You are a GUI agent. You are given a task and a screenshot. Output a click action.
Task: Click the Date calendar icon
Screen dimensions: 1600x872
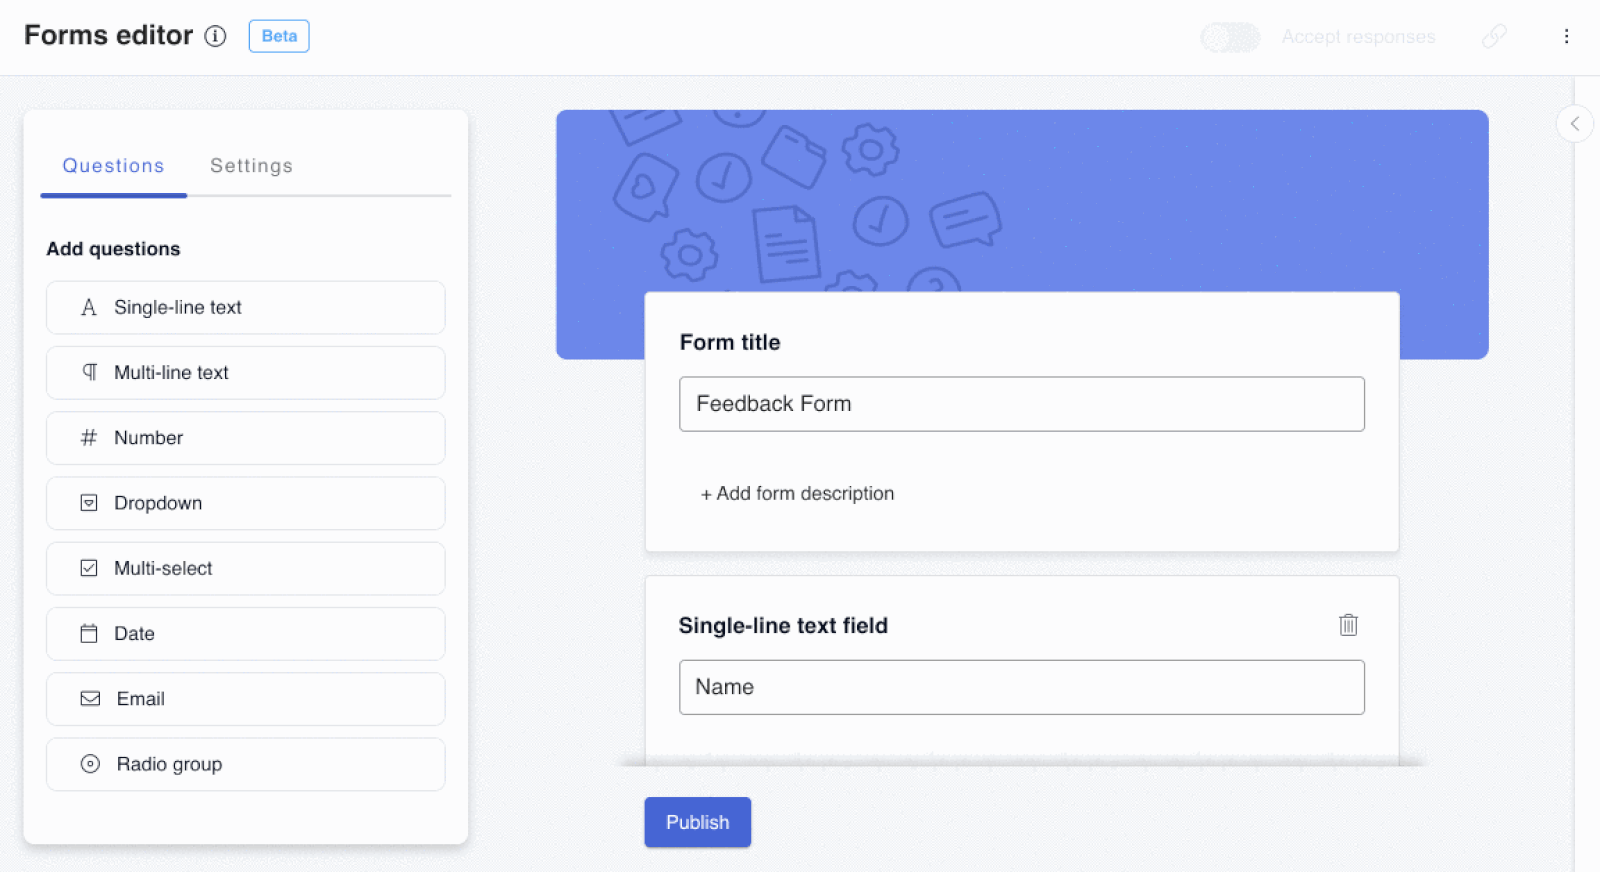click(89, 634)
